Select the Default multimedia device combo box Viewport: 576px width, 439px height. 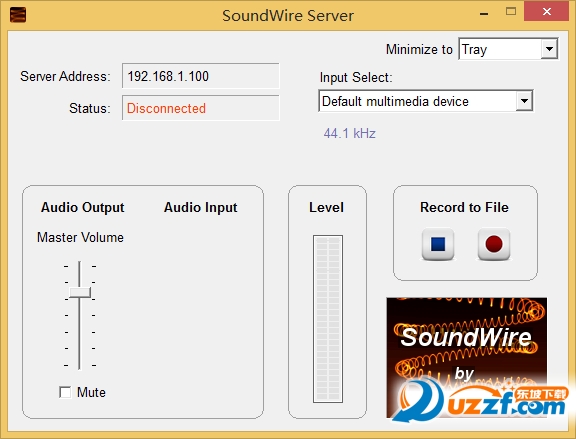point(426,101)
